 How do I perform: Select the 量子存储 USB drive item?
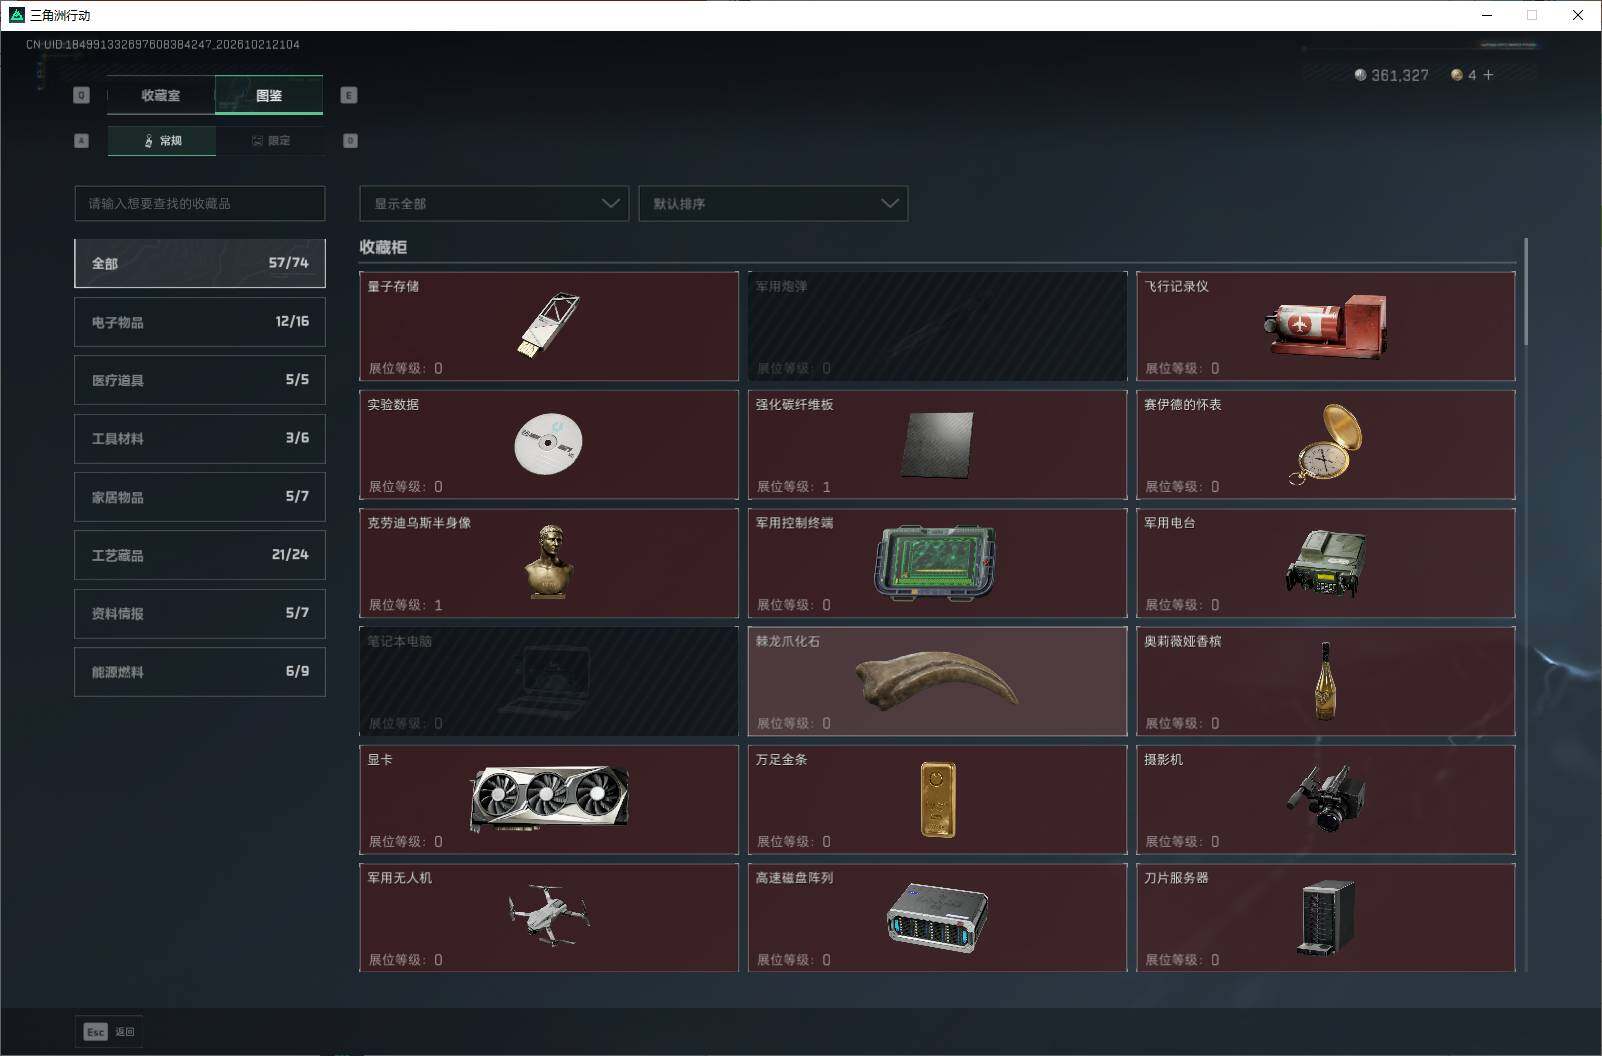tap(548, 326)
